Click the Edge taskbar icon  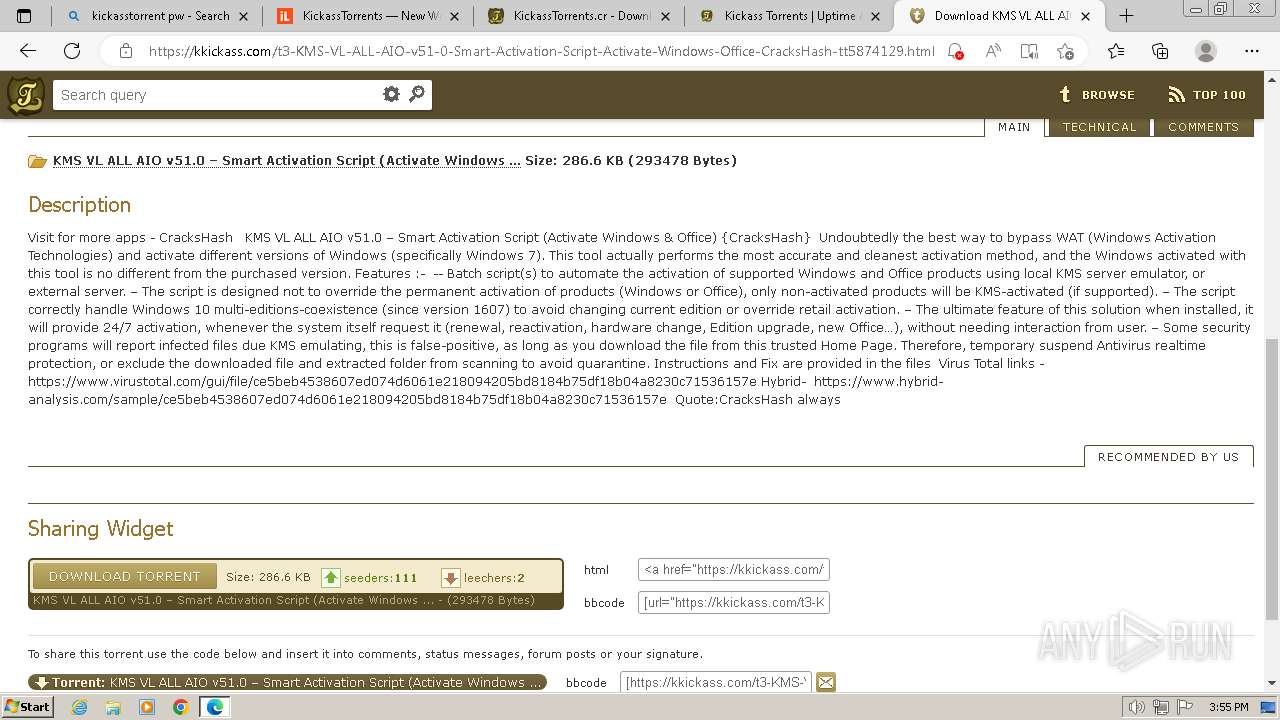(214, 707)
